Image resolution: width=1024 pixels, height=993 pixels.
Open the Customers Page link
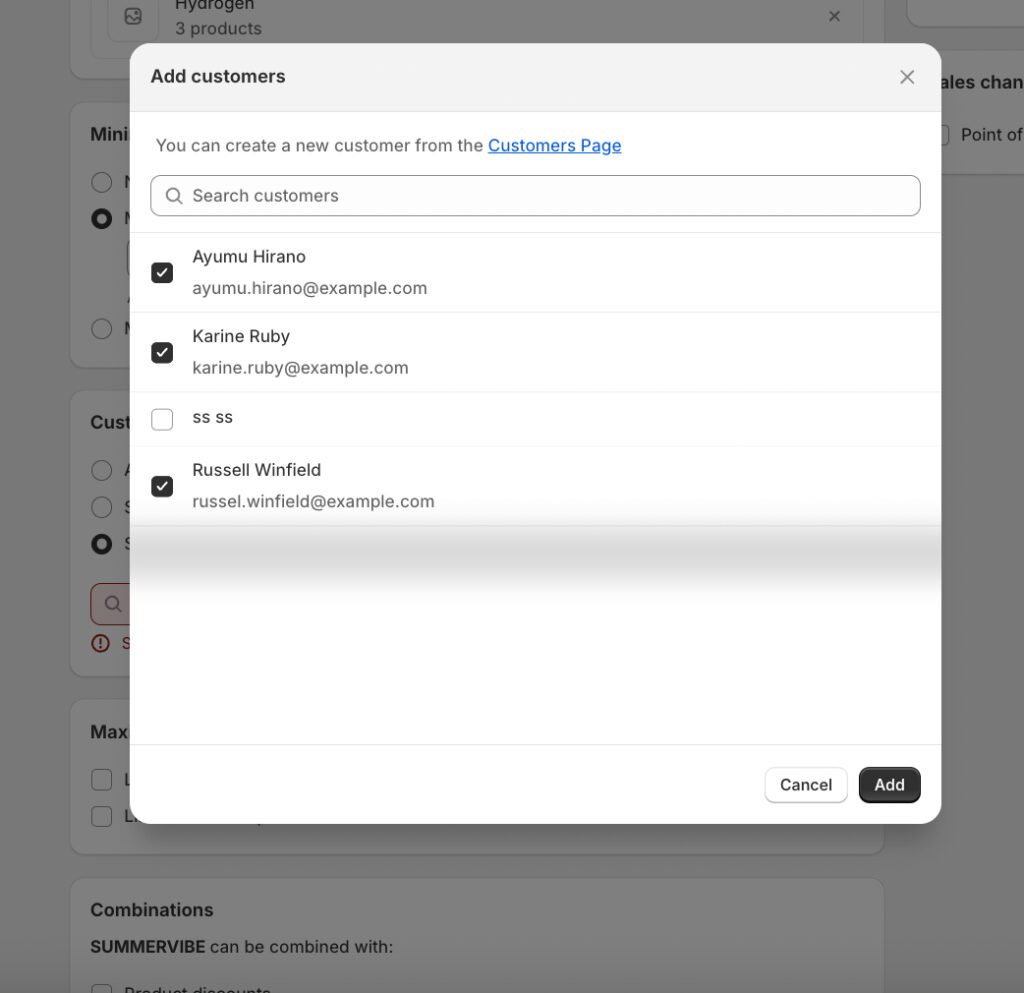pyautogui.click(x=555, y=145)
